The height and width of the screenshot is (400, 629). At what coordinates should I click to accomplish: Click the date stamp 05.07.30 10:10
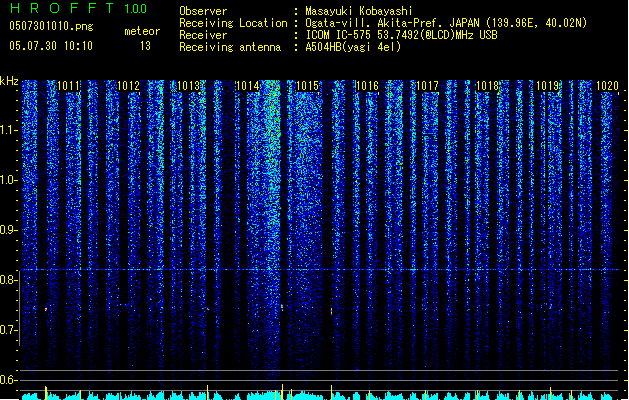(x=51, y=46)
